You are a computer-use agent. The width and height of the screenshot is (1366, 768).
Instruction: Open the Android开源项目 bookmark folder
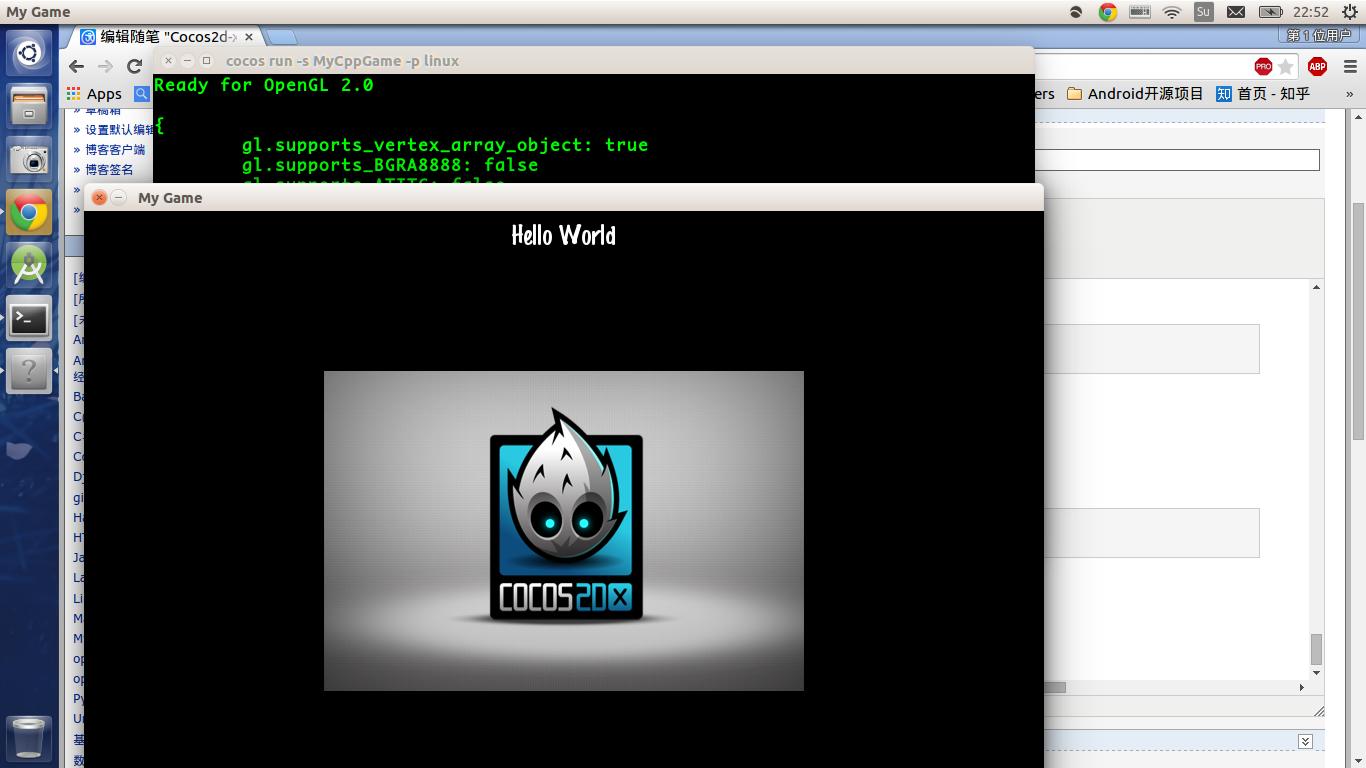coord(1135,93)
